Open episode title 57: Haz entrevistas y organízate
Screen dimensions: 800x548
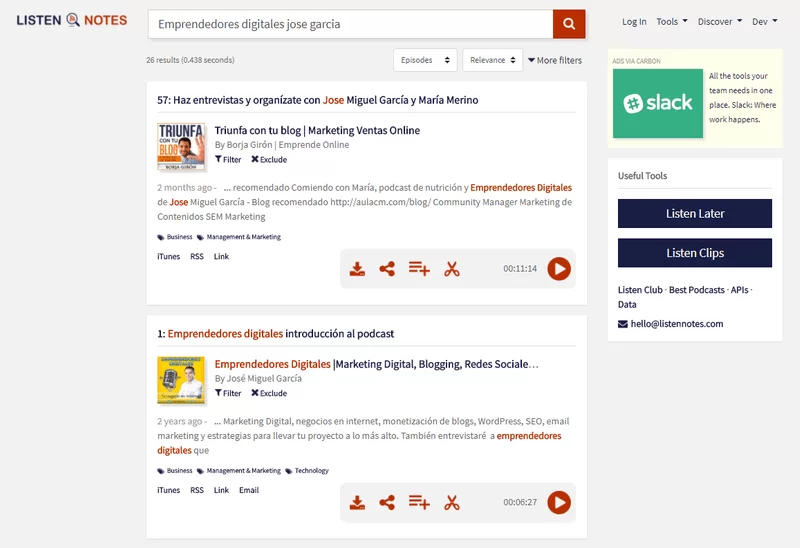tap(317, 100)
